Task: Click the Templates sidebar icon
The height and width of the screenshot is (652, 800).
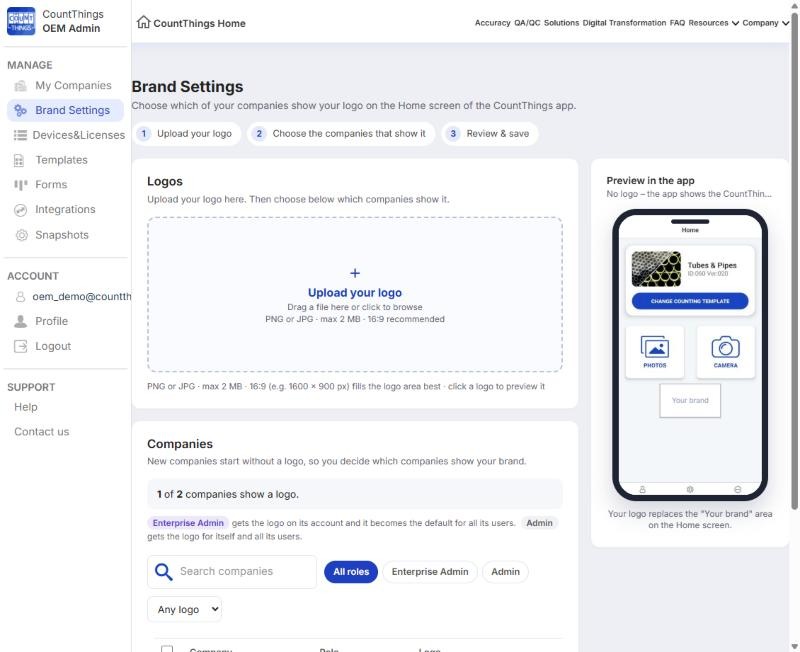Action: pos(19,160)
